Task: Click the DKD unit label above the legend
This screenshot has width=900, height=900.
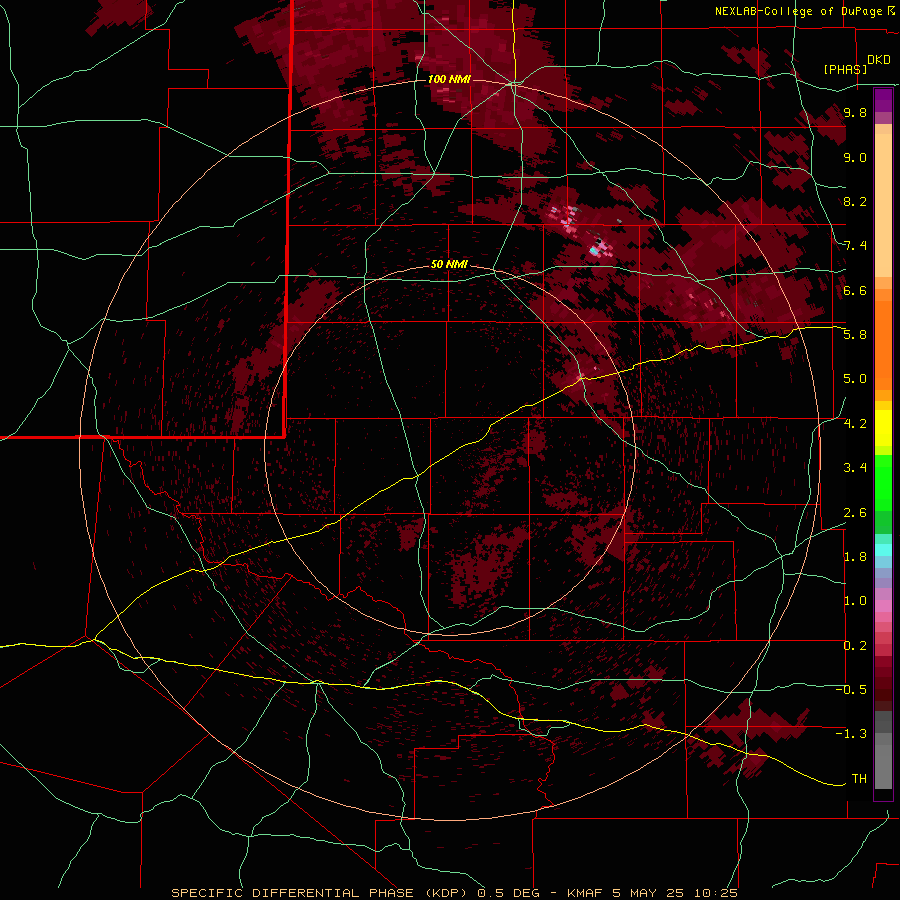Action: (879, 60)
